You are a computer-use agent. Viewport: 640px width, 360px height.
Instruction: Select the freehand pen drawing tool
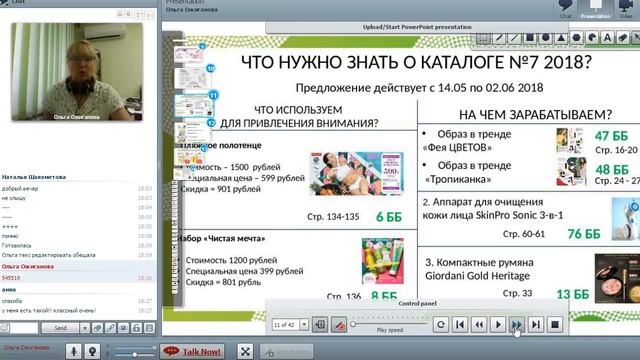tap(499, 38)
